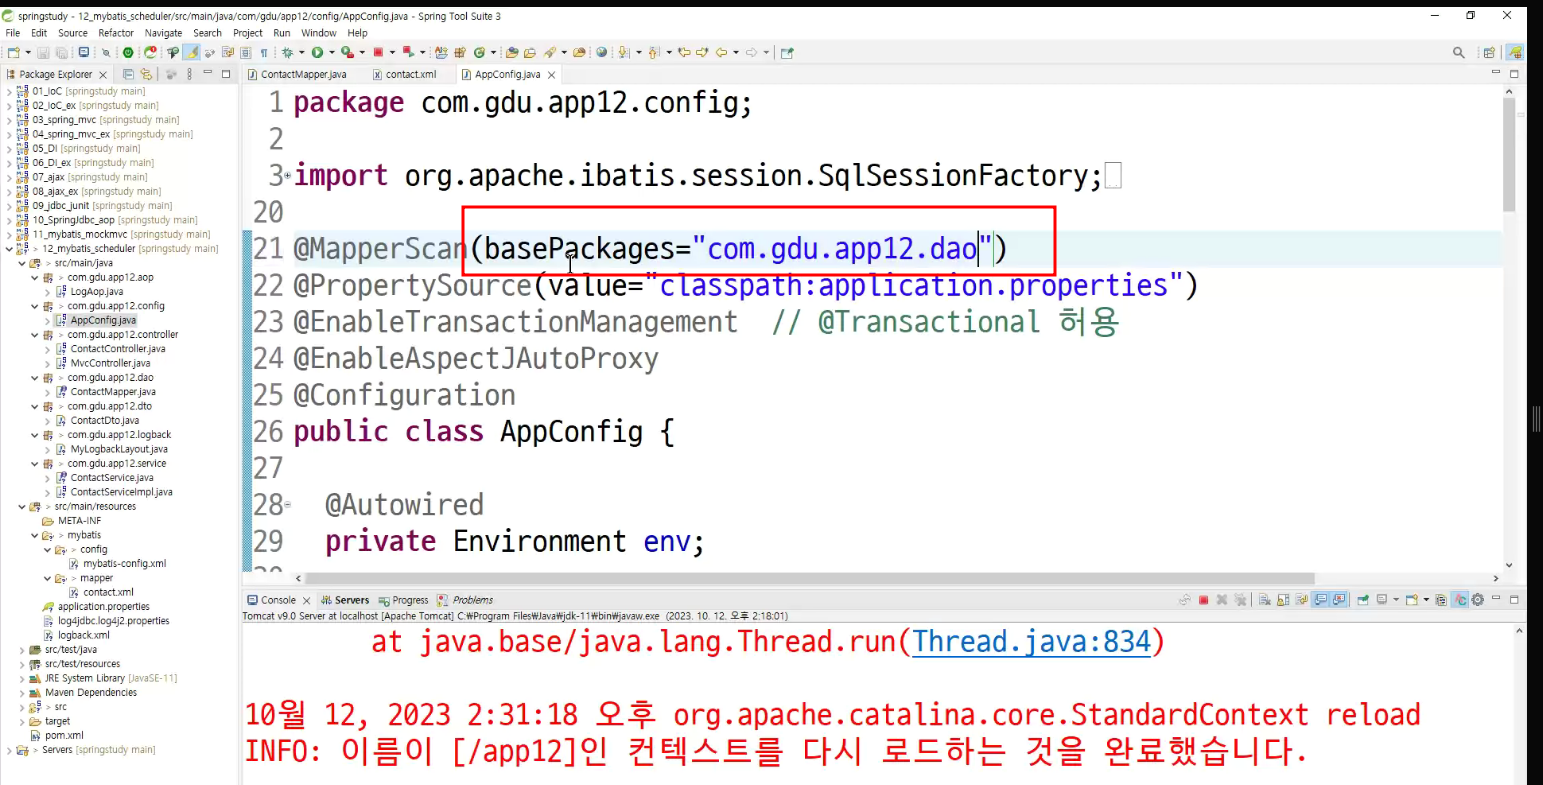Image resolution: width=1543 pixels, height=785 pixels.
Task: Maximize the Console view panel
Action: coord(1514,600)
